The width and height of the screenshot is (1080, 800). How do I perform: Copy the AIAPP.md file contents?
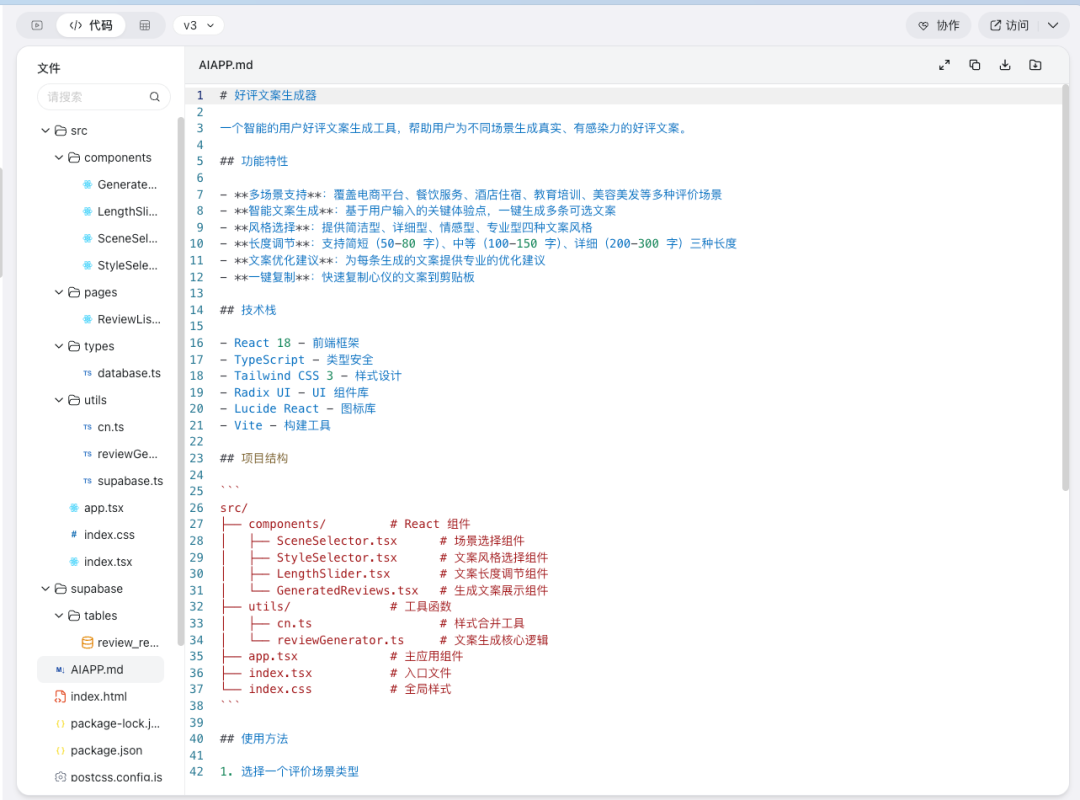(x=974, y=65)
